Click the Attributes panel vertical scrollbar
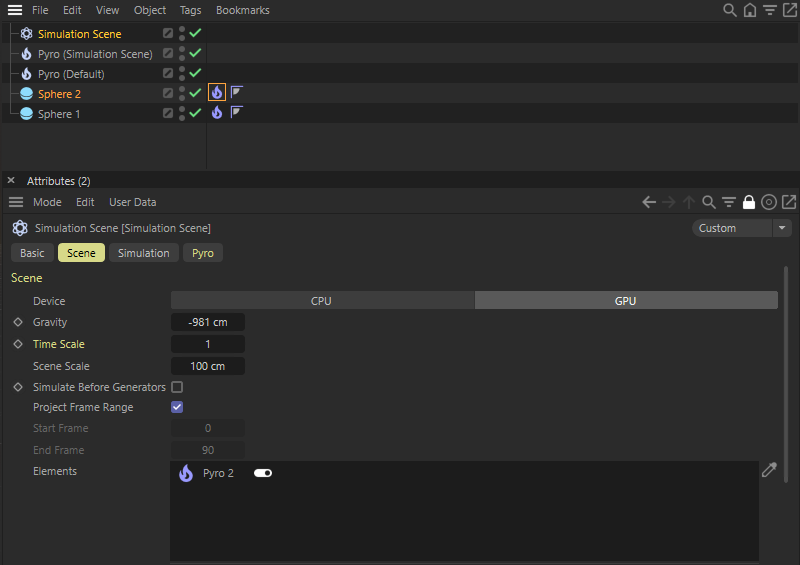Screen dimensions: 800x565 (786, 374)
